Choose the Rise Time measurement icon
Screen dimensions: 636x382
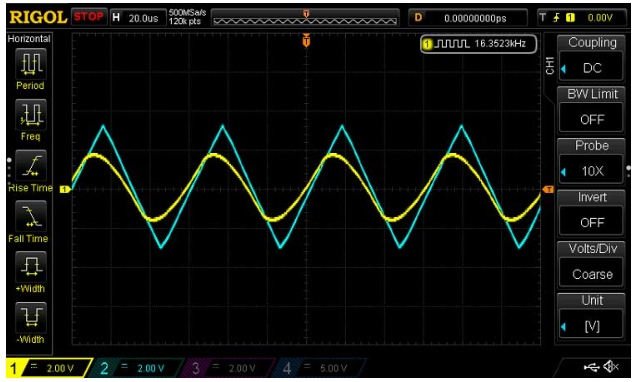pyautogui.click(x=31, y=165)
